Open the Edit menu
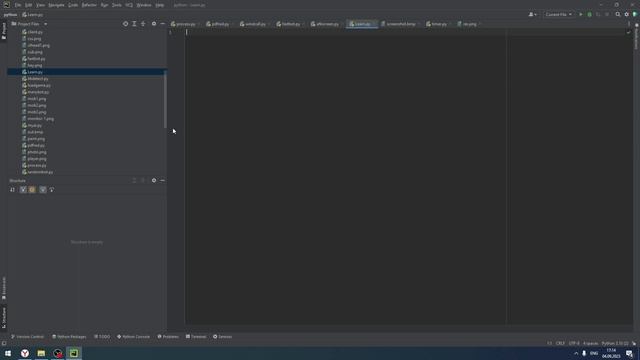640x360 pixels. coord(29,5)
